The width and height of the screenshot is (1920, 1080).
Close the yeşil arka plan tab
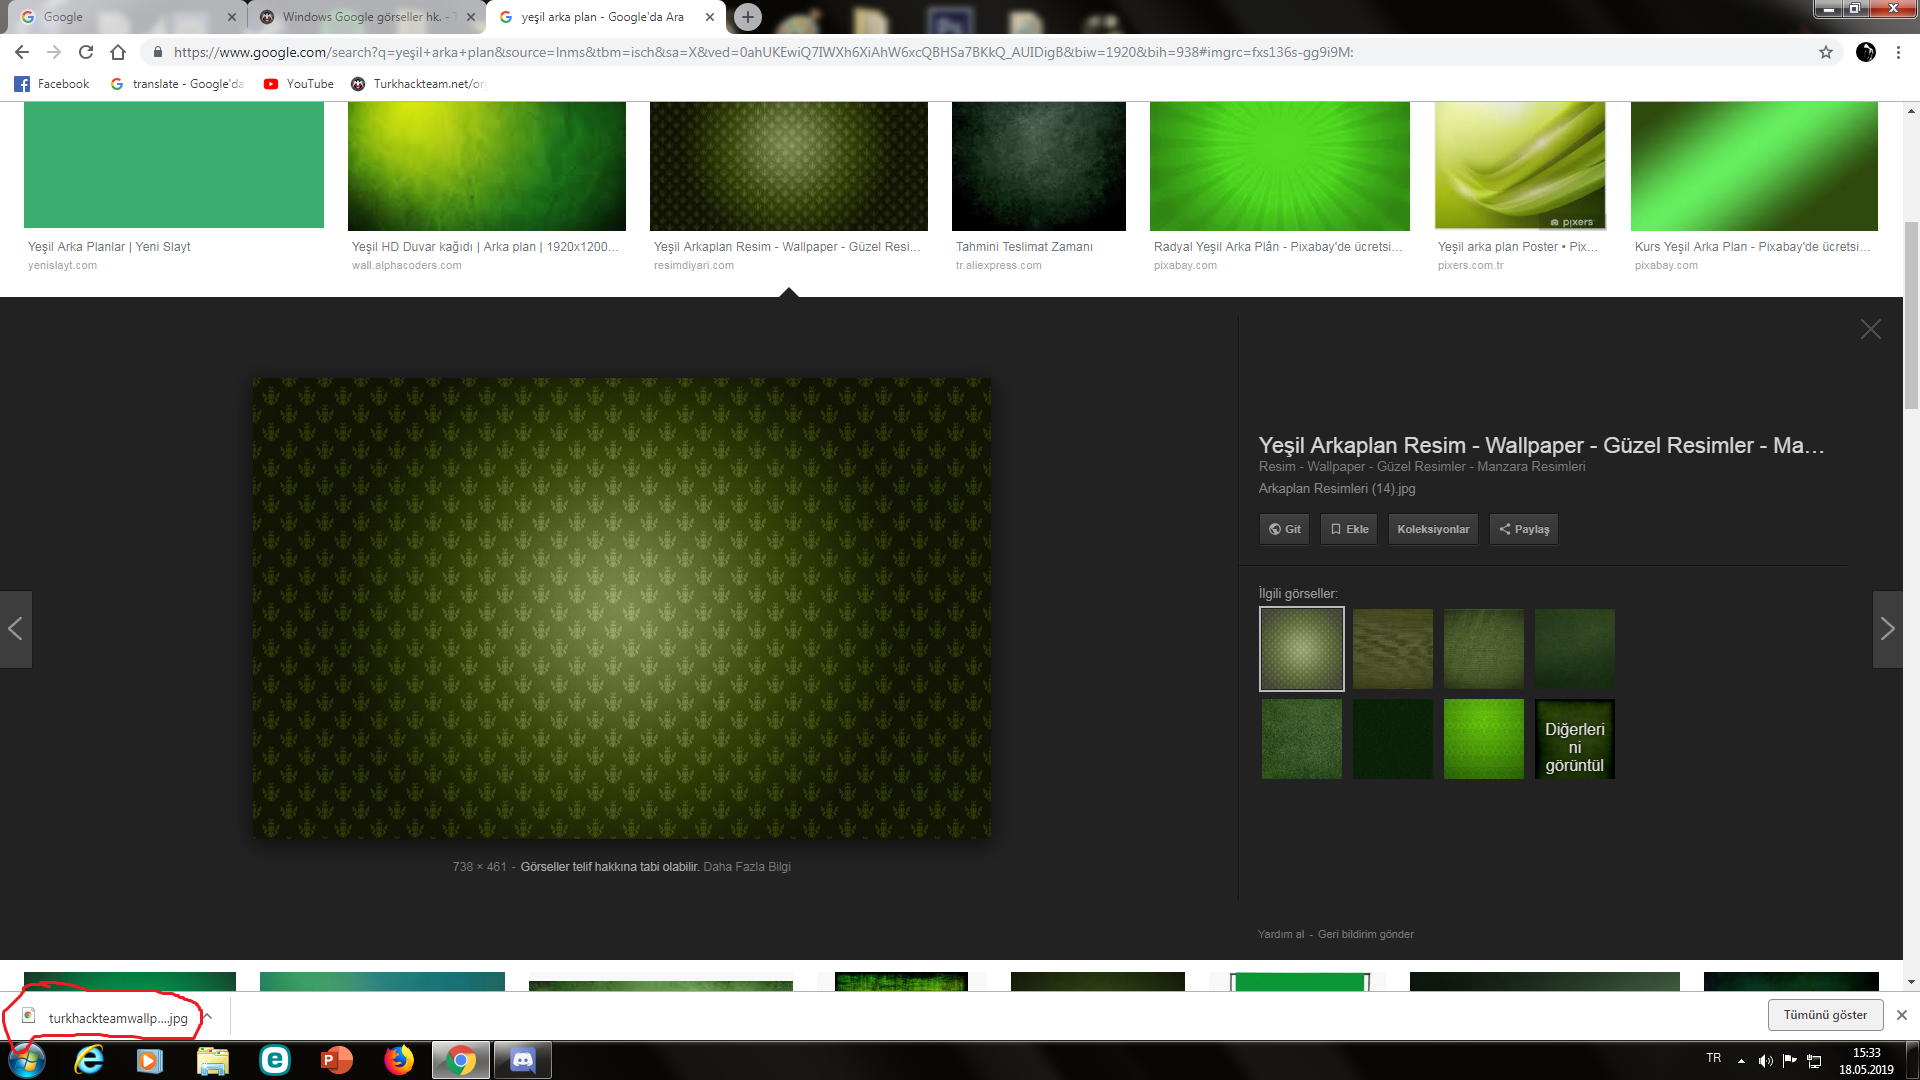click(x=710, y=17)
